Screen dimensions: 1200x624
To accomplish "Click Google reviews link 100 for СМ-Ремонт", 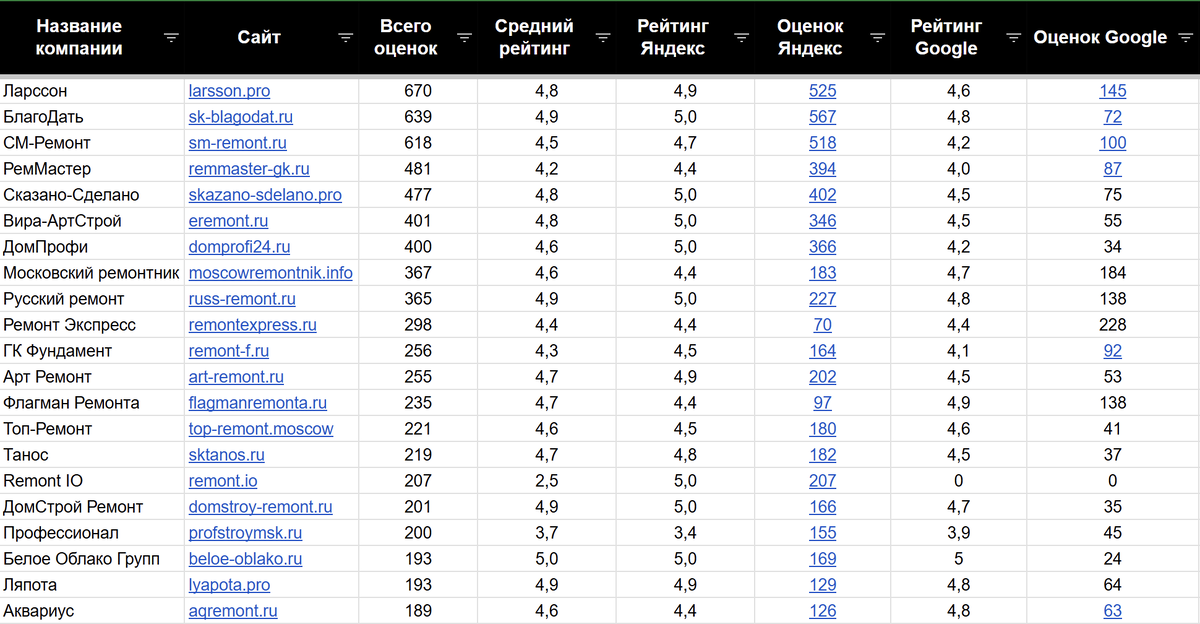I will tap(1113, 143).
